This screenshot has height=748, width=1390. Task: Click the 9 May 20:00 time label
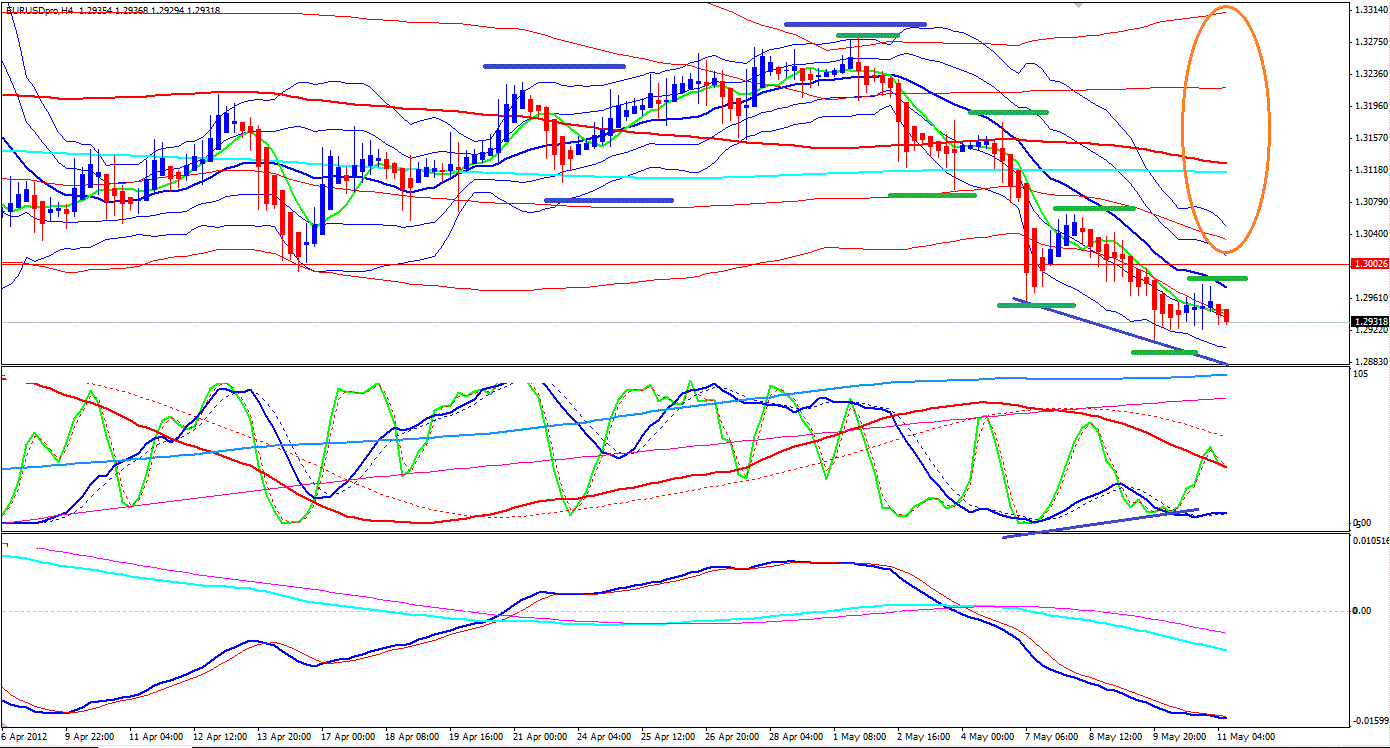(x=1180, y=736)
